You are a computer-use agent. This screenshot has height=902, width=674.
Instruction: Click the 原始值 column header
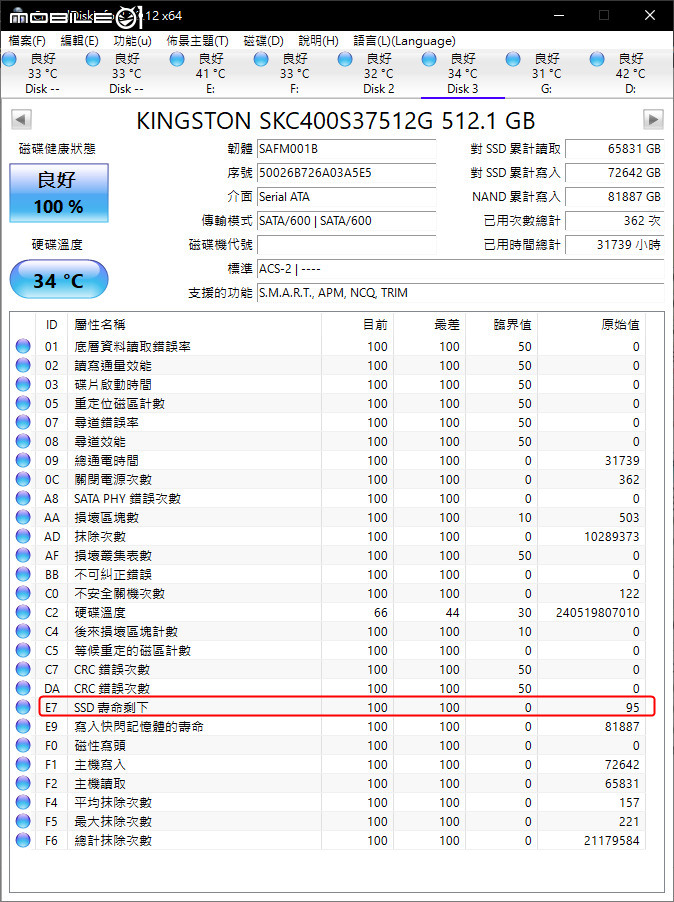tap(592, 324)
